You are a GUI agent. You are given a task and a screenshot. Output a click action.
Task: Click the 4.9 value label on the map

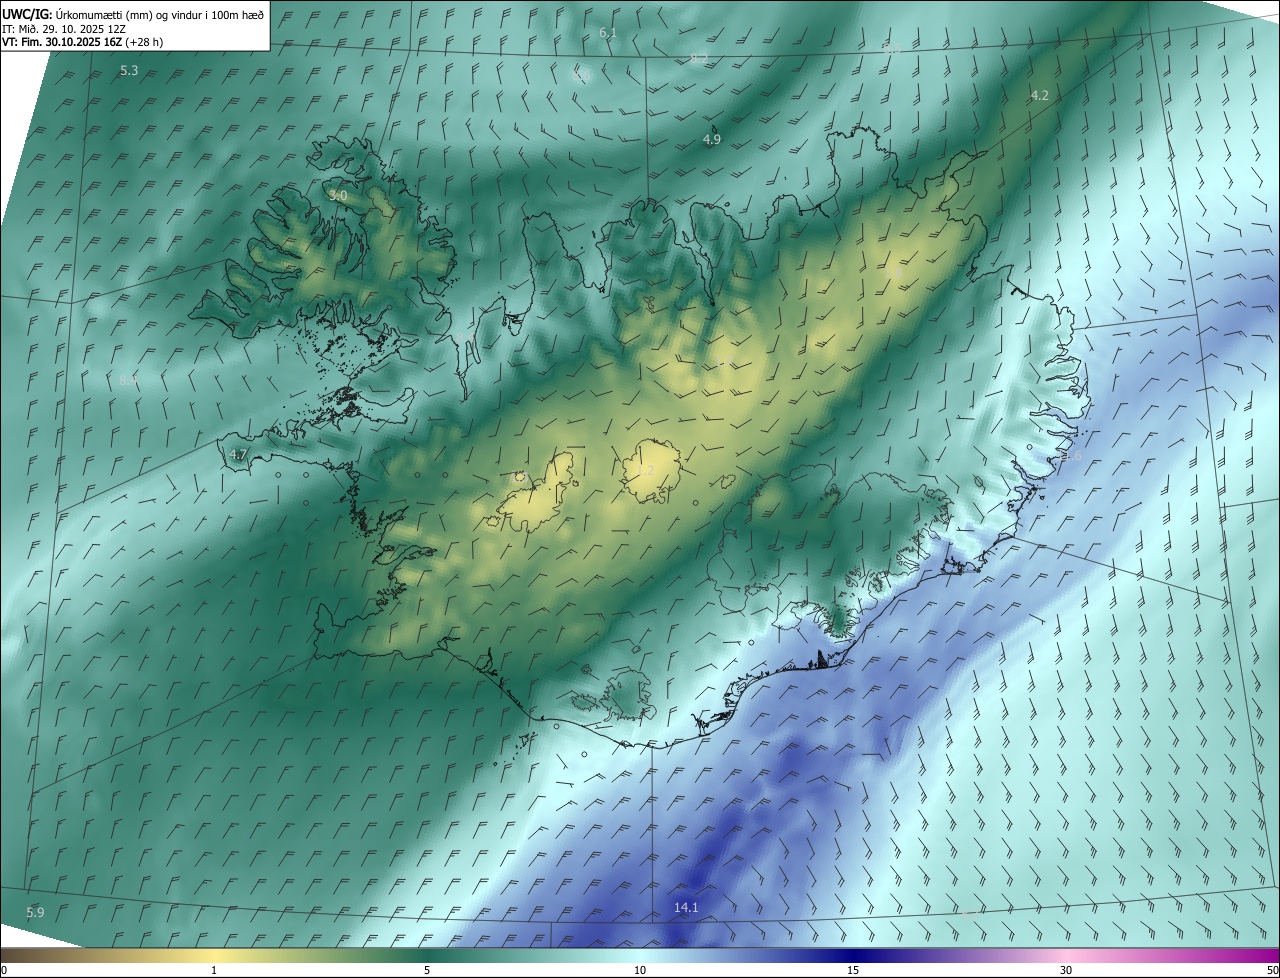(712, 140)
